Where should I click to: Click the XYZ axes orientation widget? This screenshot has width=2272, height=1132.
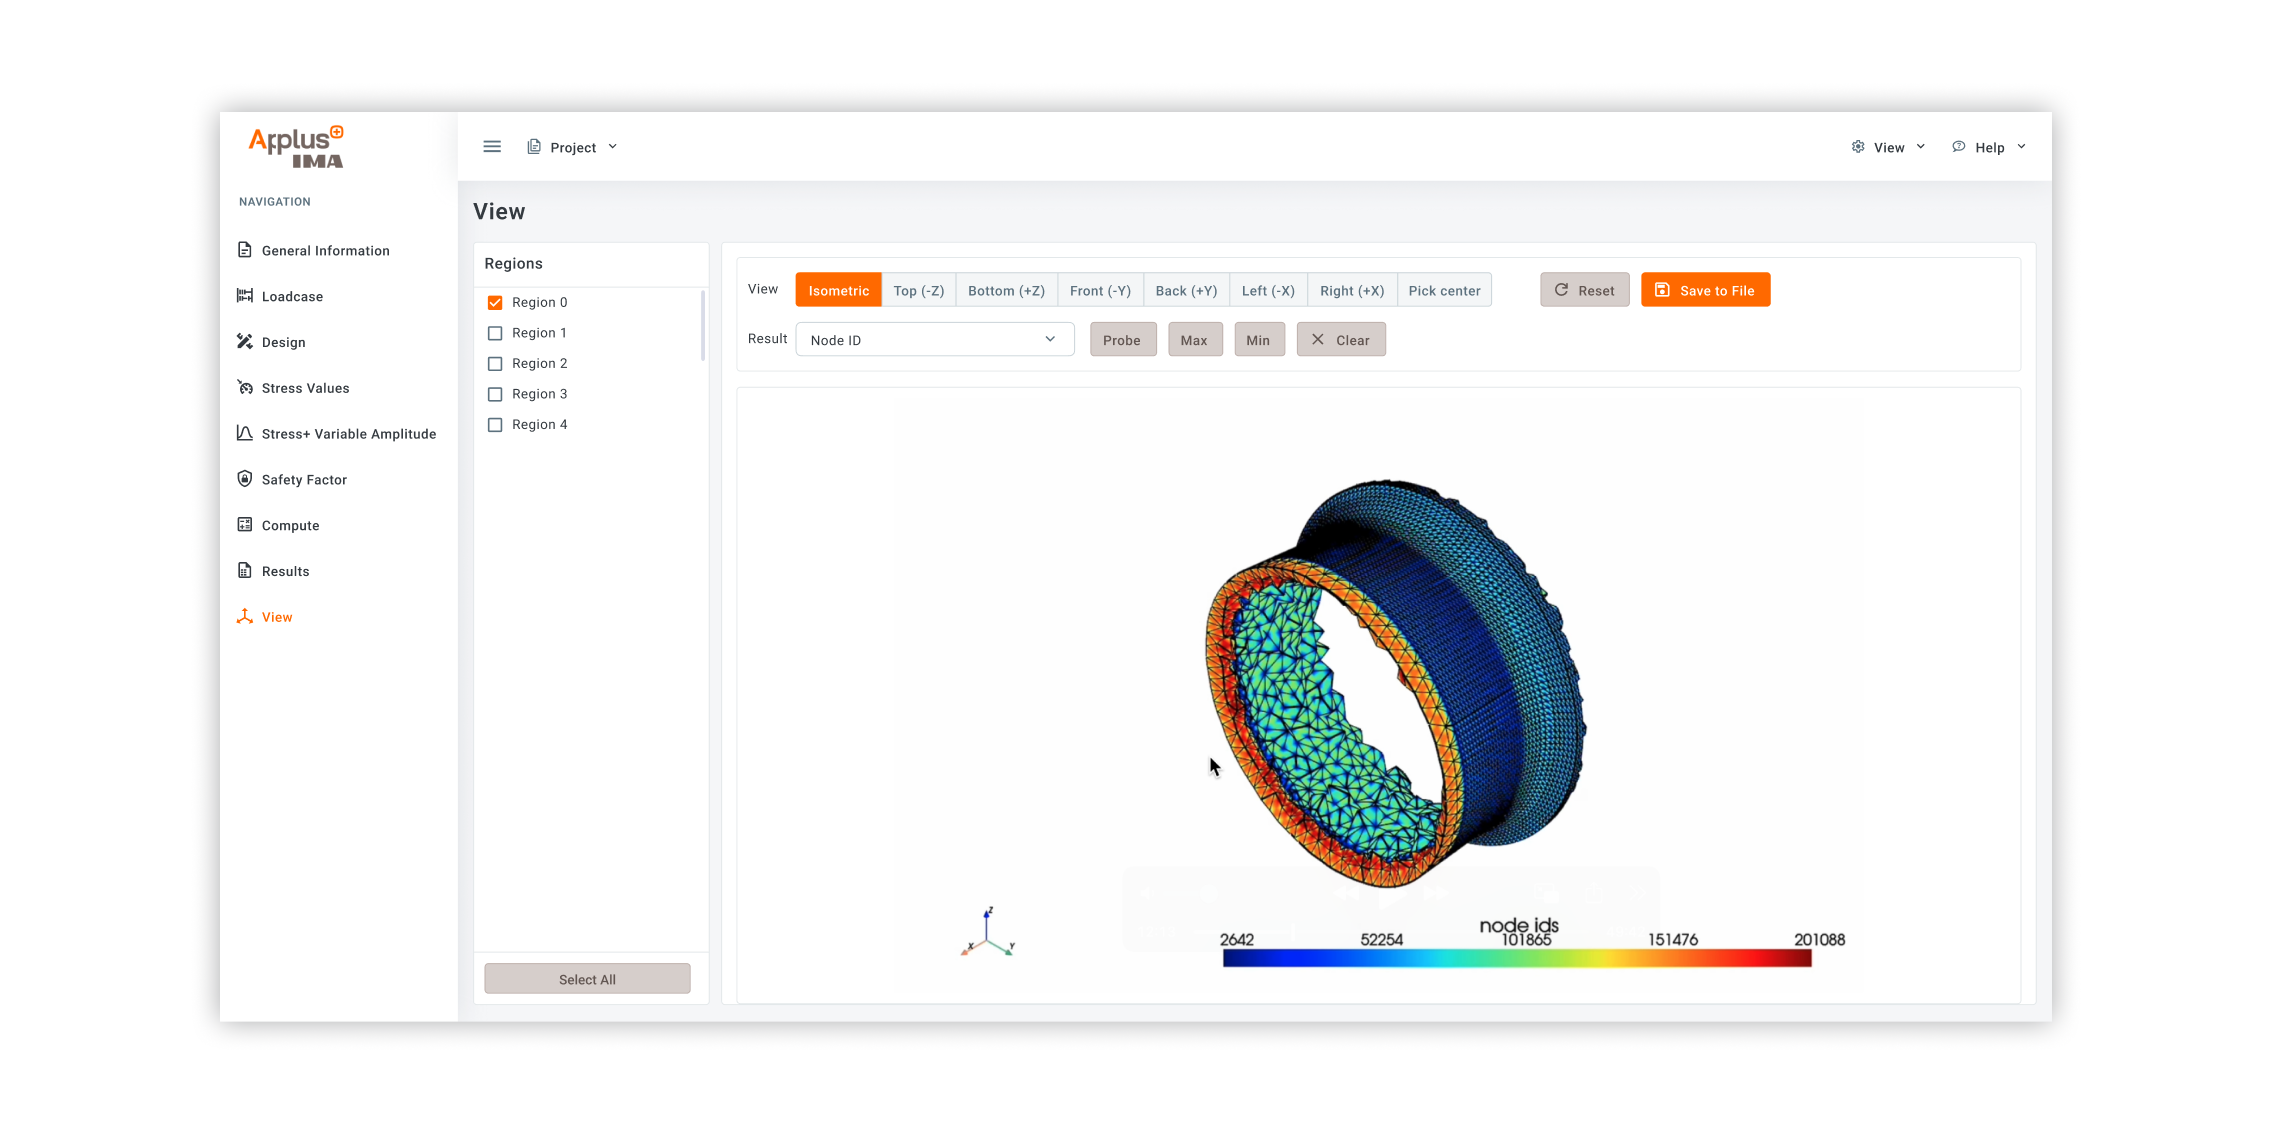pyautogui.click(x=988, y=934)
